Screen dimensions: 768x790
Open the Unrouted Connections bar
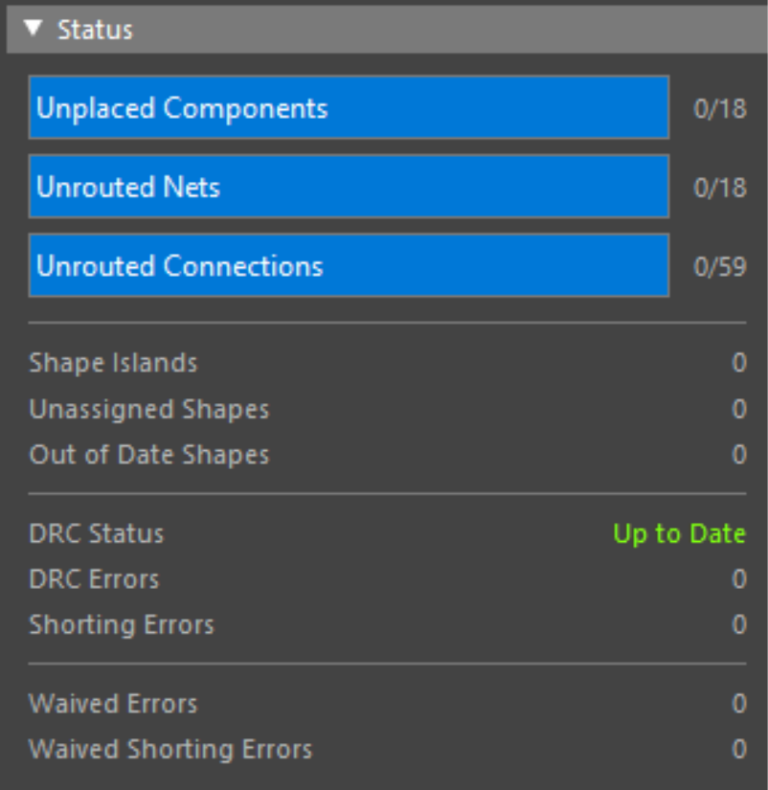[x=348, y=266]
